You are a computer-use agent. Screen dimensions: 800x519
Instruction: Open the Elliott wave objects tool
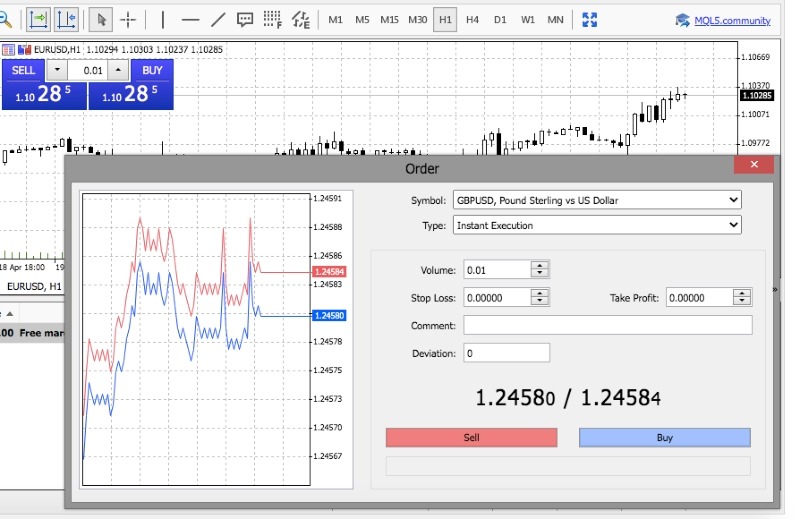pyautogui.click(x=301, y=20)
